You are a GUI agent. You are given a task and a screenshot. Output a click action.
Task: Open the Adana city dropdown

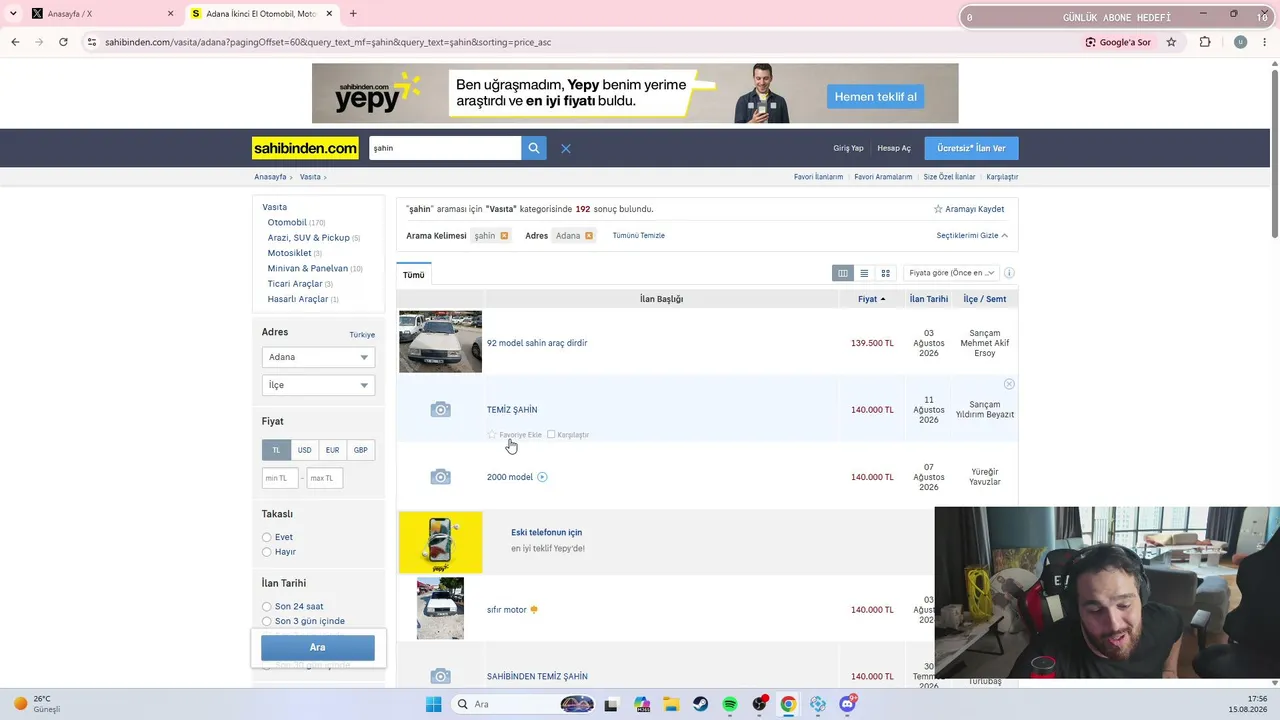(x=318, y=357)
